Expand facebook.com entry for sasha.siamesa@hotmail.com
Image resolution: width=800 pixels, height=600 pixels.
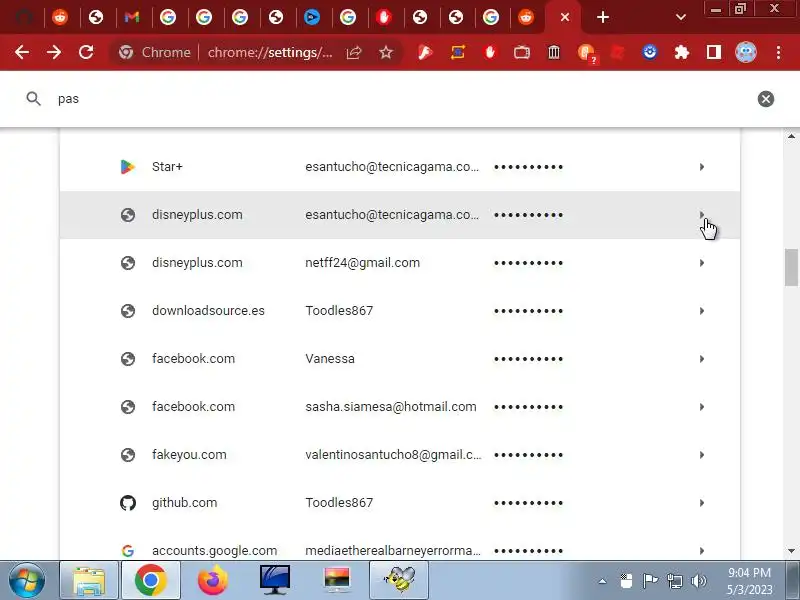coord(702,407)
